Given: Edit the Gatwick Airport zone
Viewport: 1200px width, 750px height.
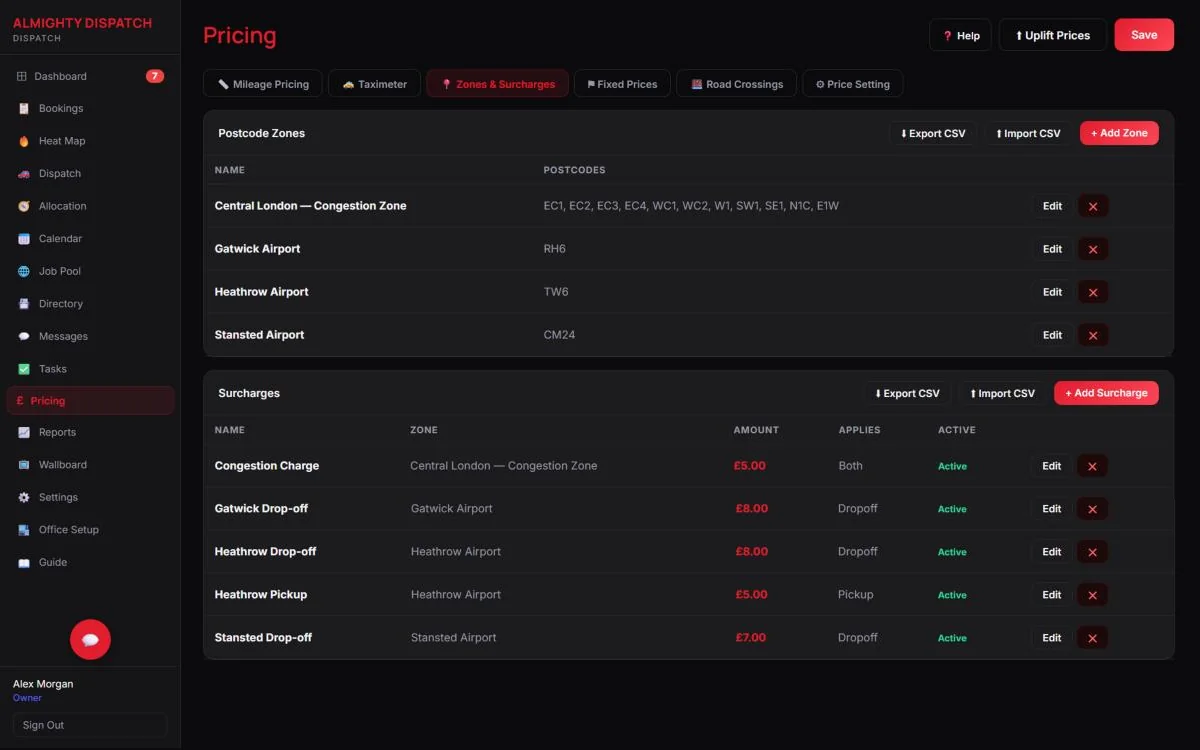Looking at the screenshot, I should 1052,249.
